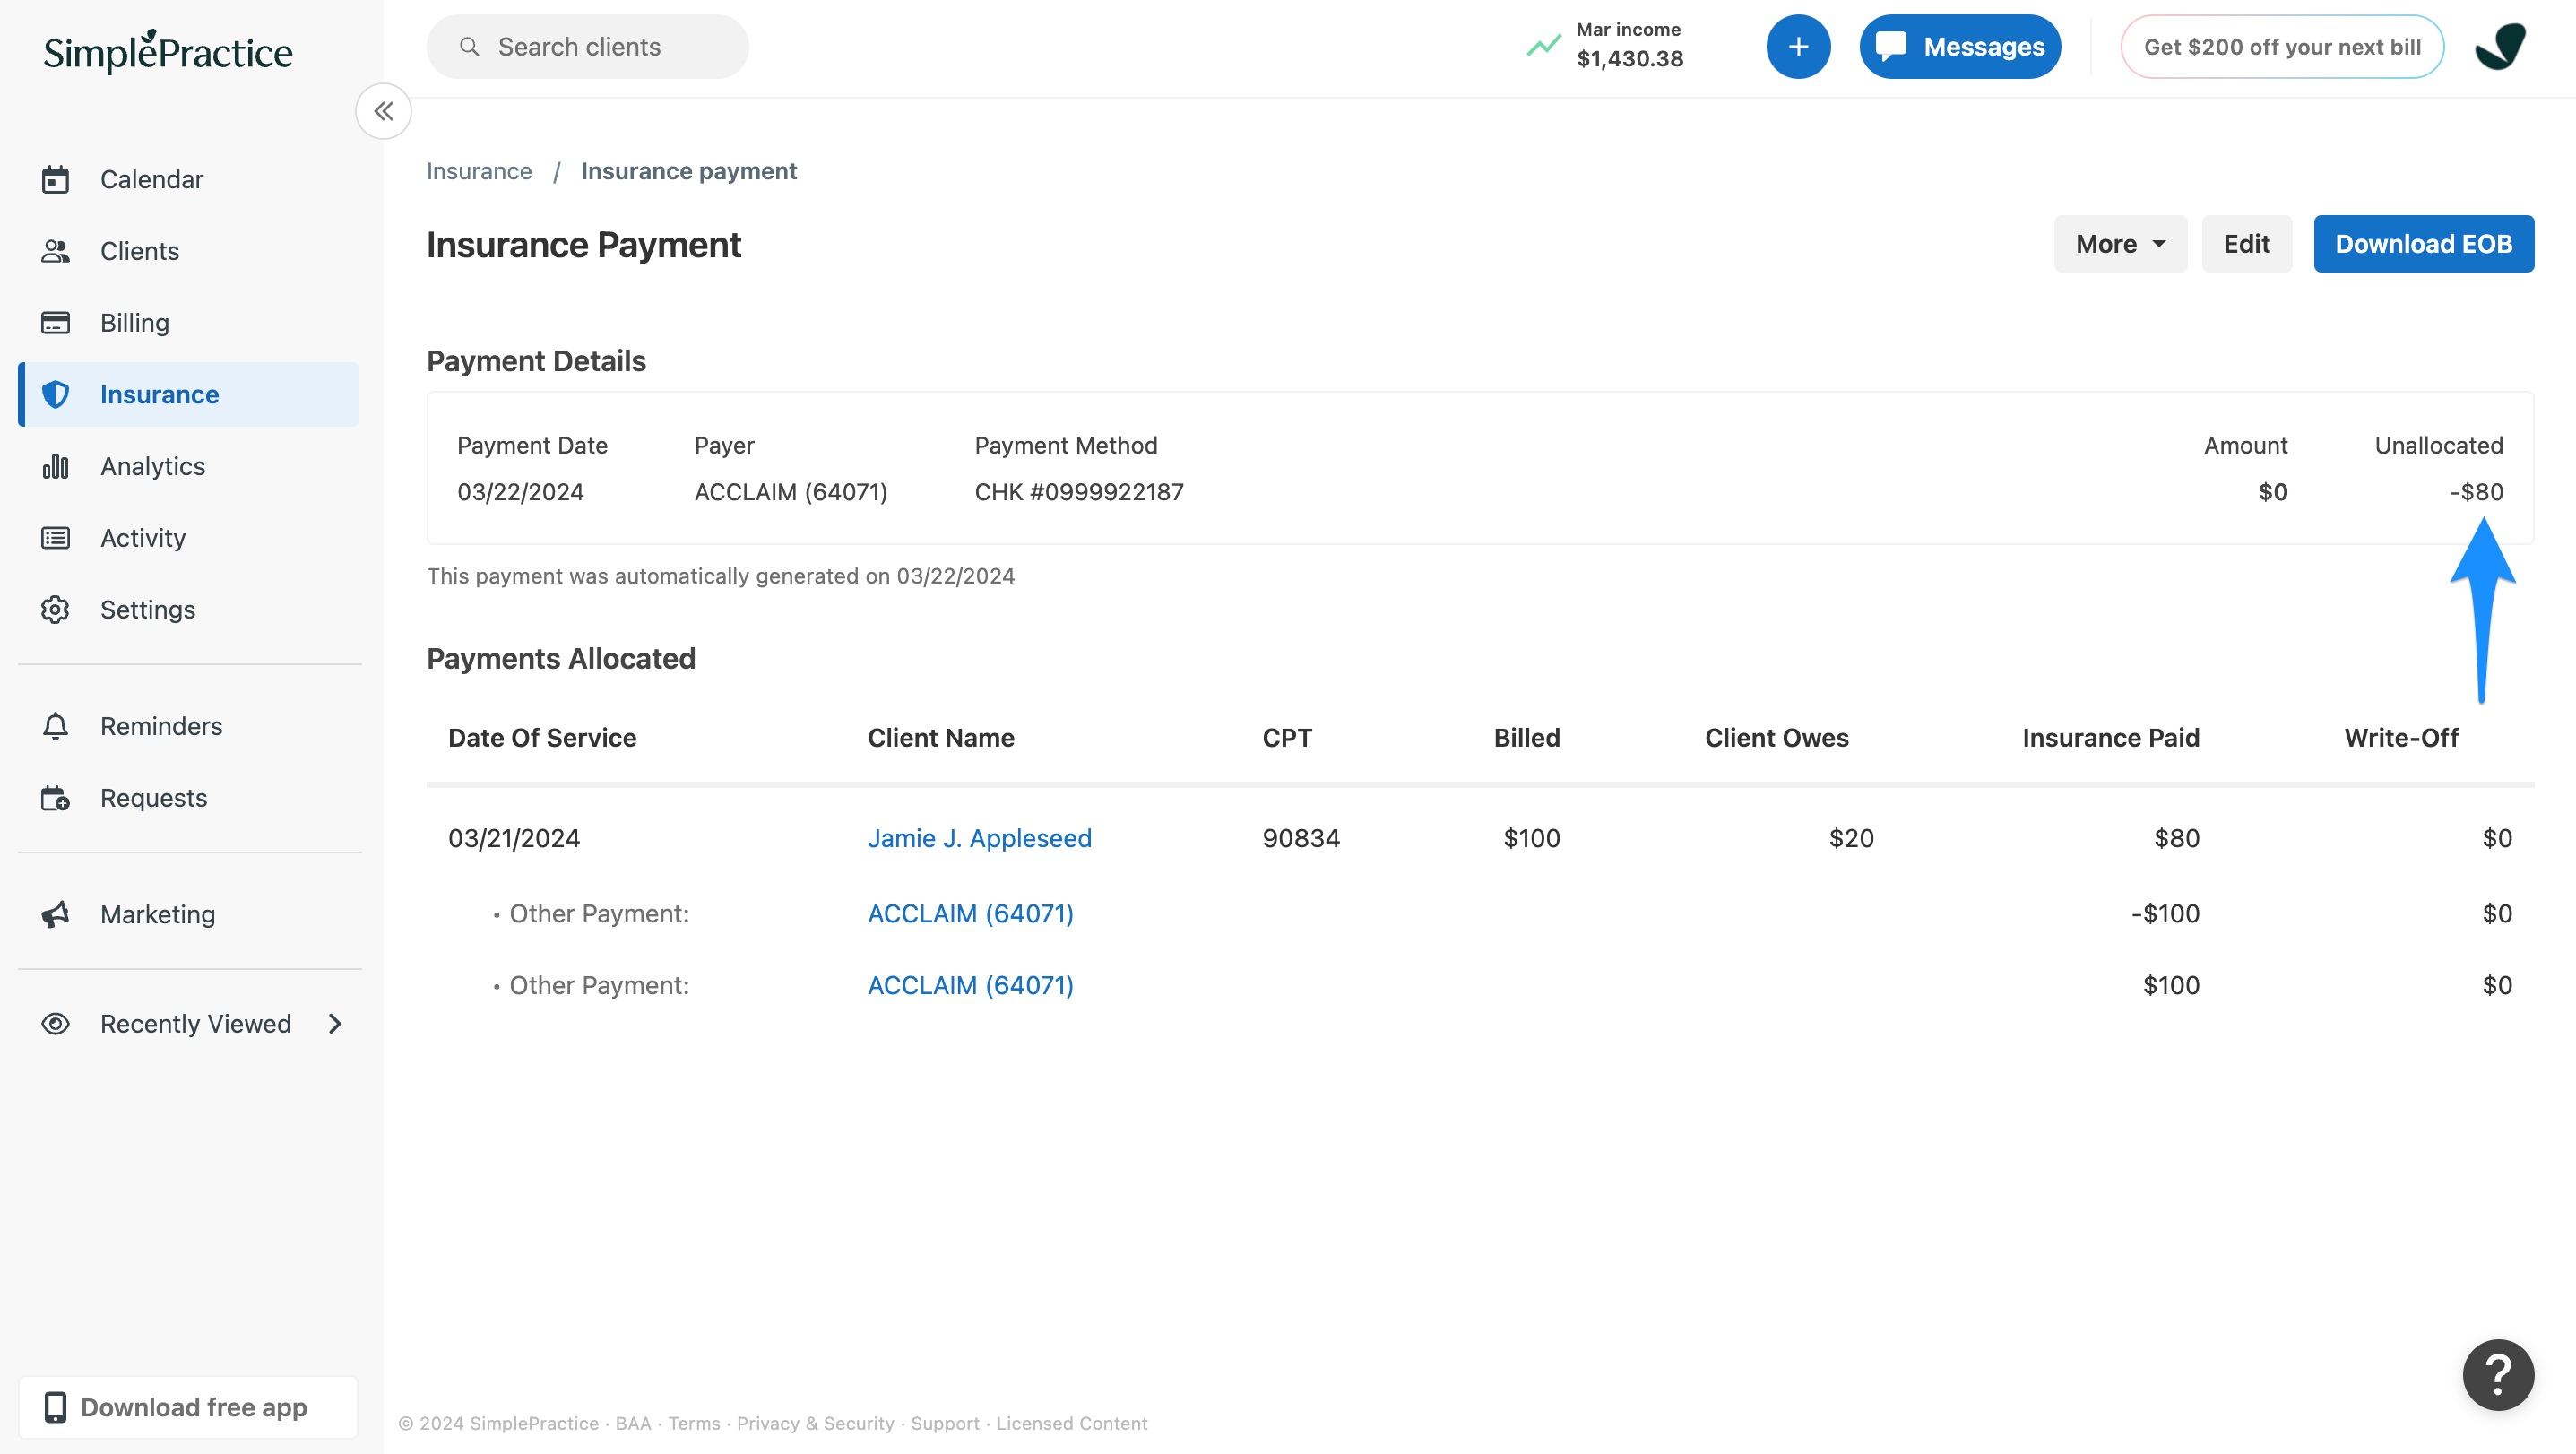Click Download EOB button
Screen dimensions: 2576x1454
[x=2423, y=243]
